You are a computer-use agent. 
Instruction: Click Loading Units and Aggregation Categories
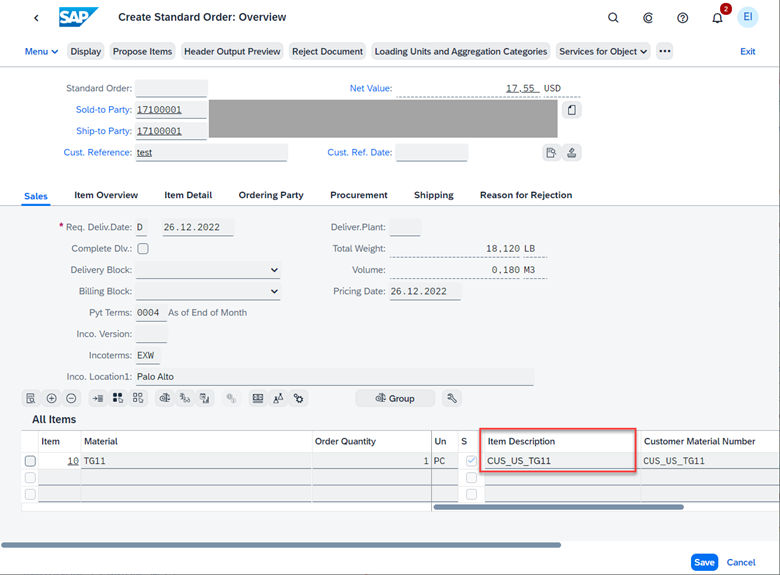[461, 51]
